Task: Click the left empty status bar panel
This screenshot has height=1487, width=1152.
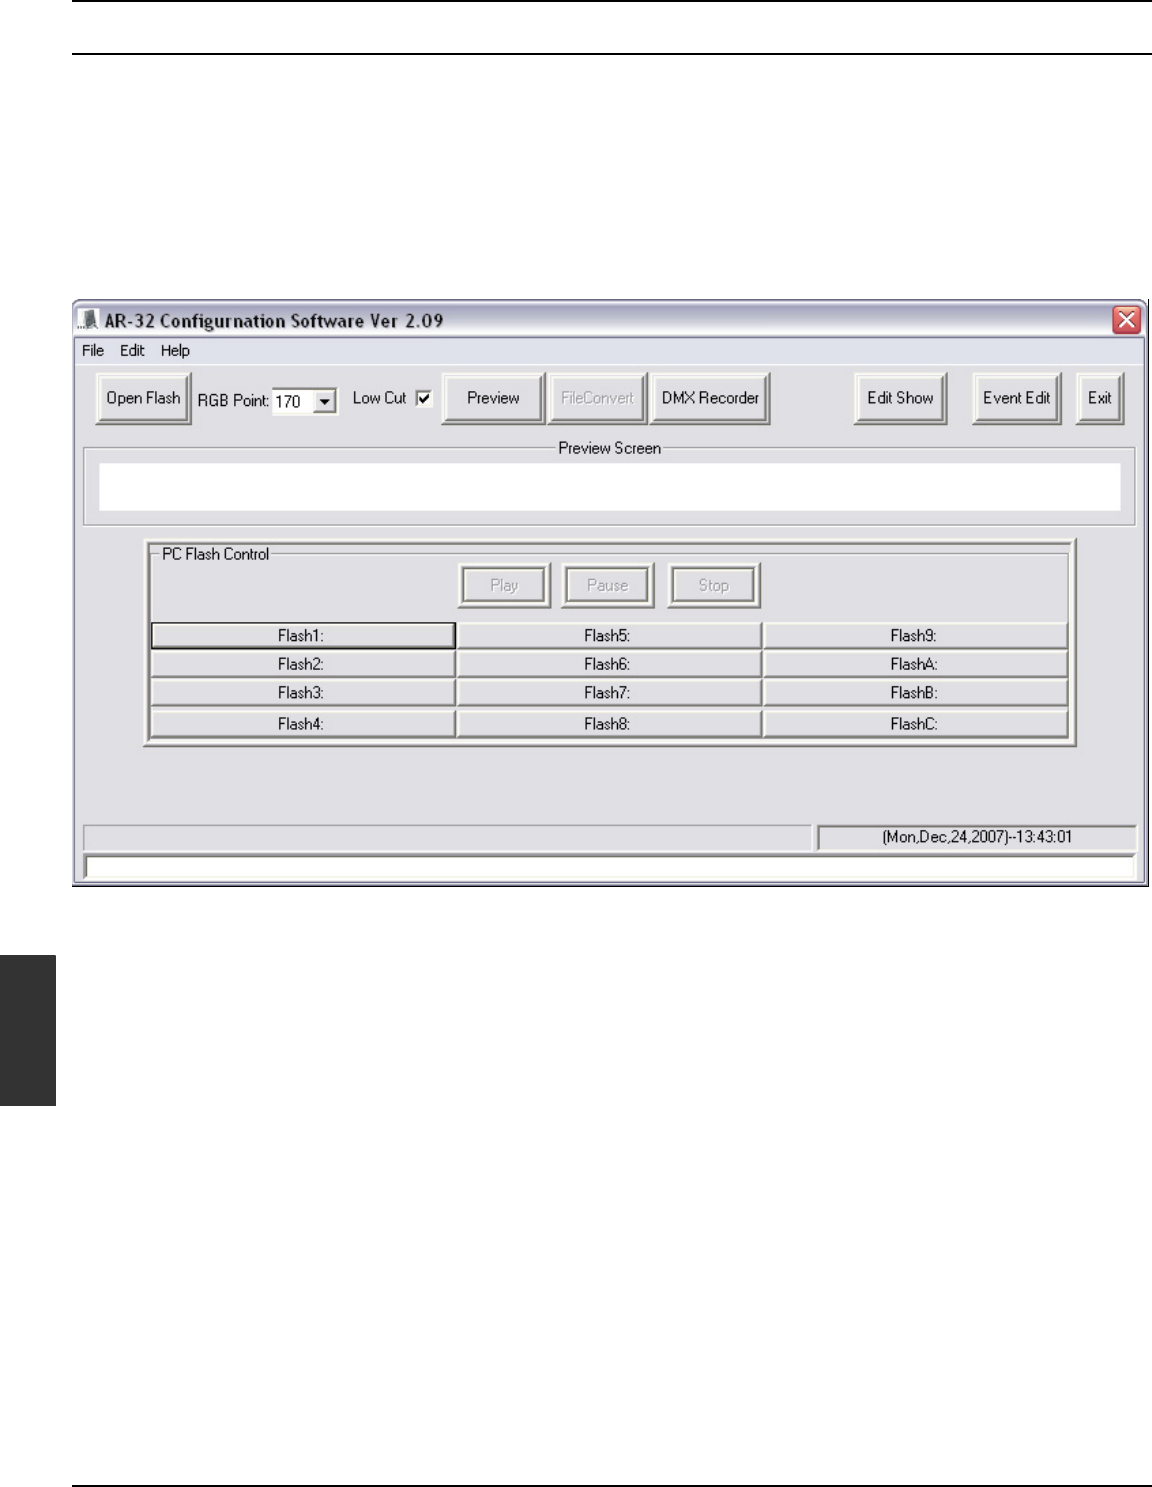Action: pyautogui.click(x=448, y=837)
